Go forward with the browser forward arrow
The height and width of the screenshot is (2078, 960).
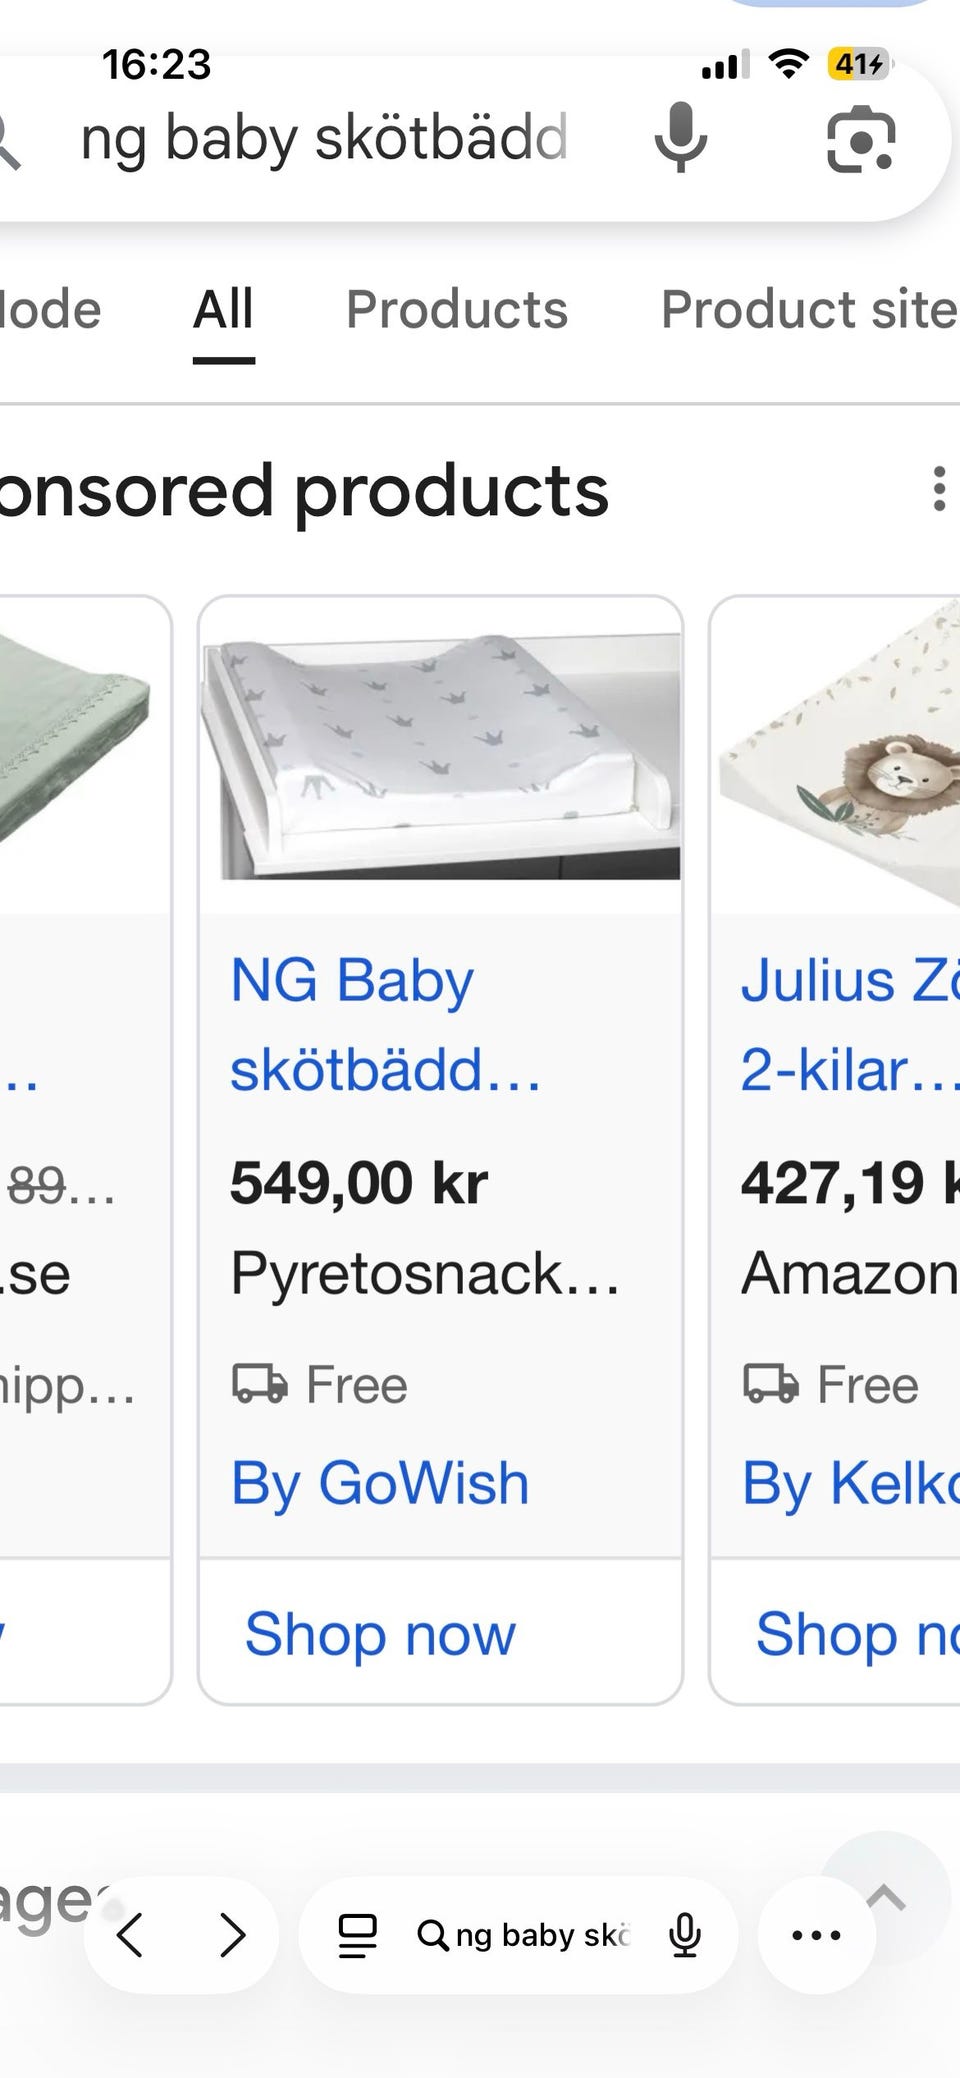(232, 1935)
